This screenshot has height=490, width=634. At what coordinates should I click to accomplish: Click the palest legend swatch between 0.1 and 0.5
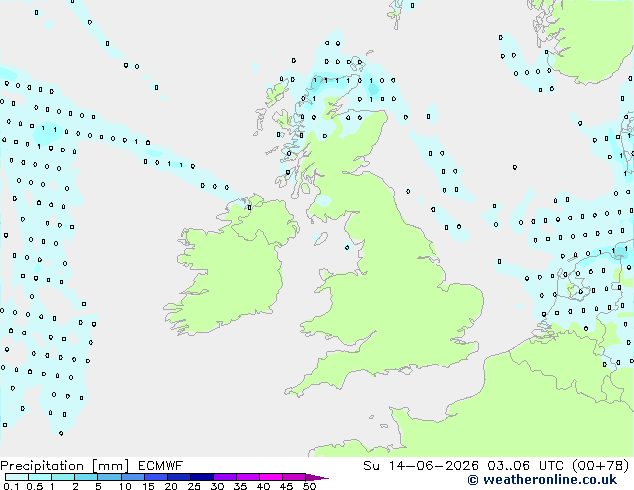click(x=17, y=477)
